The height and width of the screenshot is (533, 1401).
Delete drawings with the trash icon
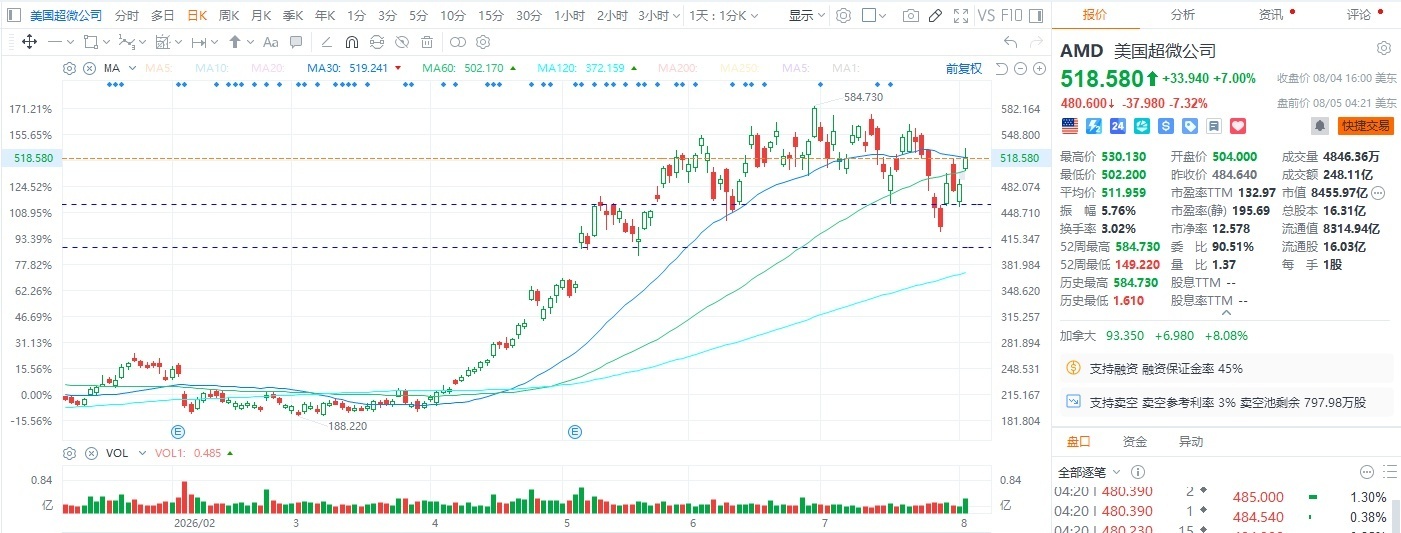click(427, 42)
